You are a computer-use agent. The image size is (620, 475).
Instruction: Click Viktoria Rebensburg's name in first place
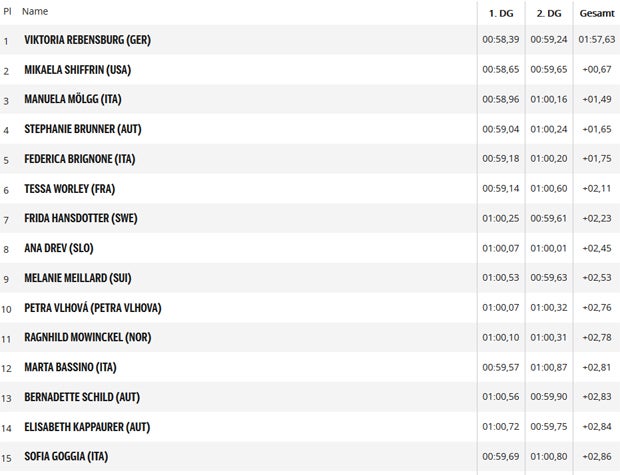pyautogui.click(x=87, y=40)
